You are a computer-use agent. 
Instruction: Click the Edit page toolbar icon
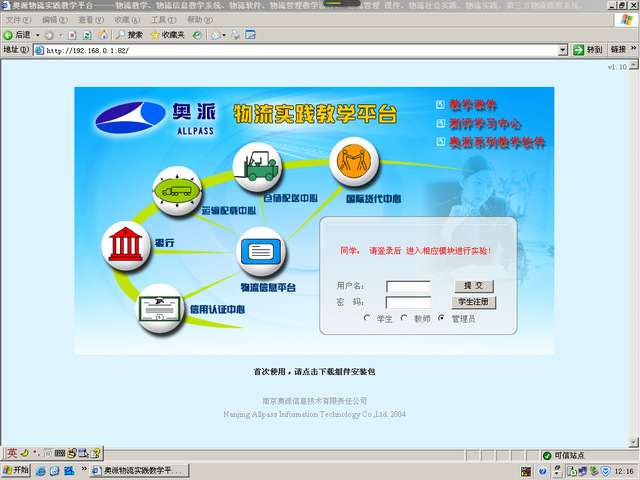(250, 35)
